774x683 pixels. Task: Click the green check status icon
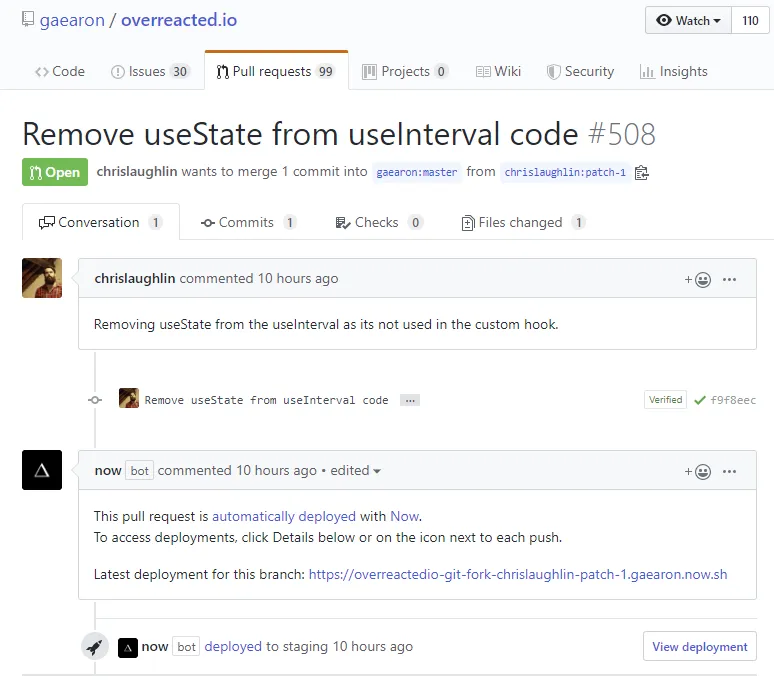(x=699, y=400)
